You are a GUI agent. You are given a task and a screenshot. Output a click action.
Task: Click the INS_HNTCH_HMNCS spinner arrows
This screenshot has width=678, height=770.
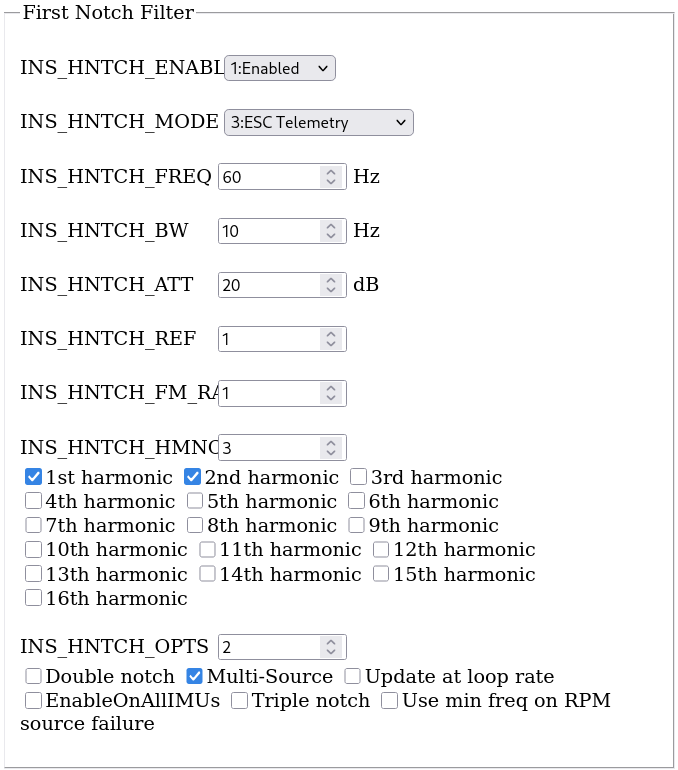331,447
